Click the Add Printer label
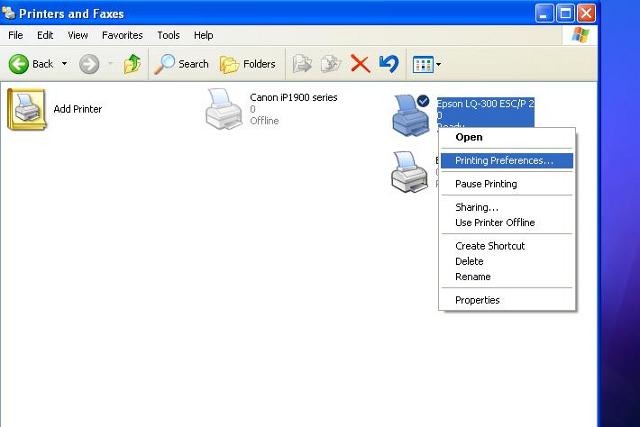Viewport: 640px width, 427px height. (78, 109)
